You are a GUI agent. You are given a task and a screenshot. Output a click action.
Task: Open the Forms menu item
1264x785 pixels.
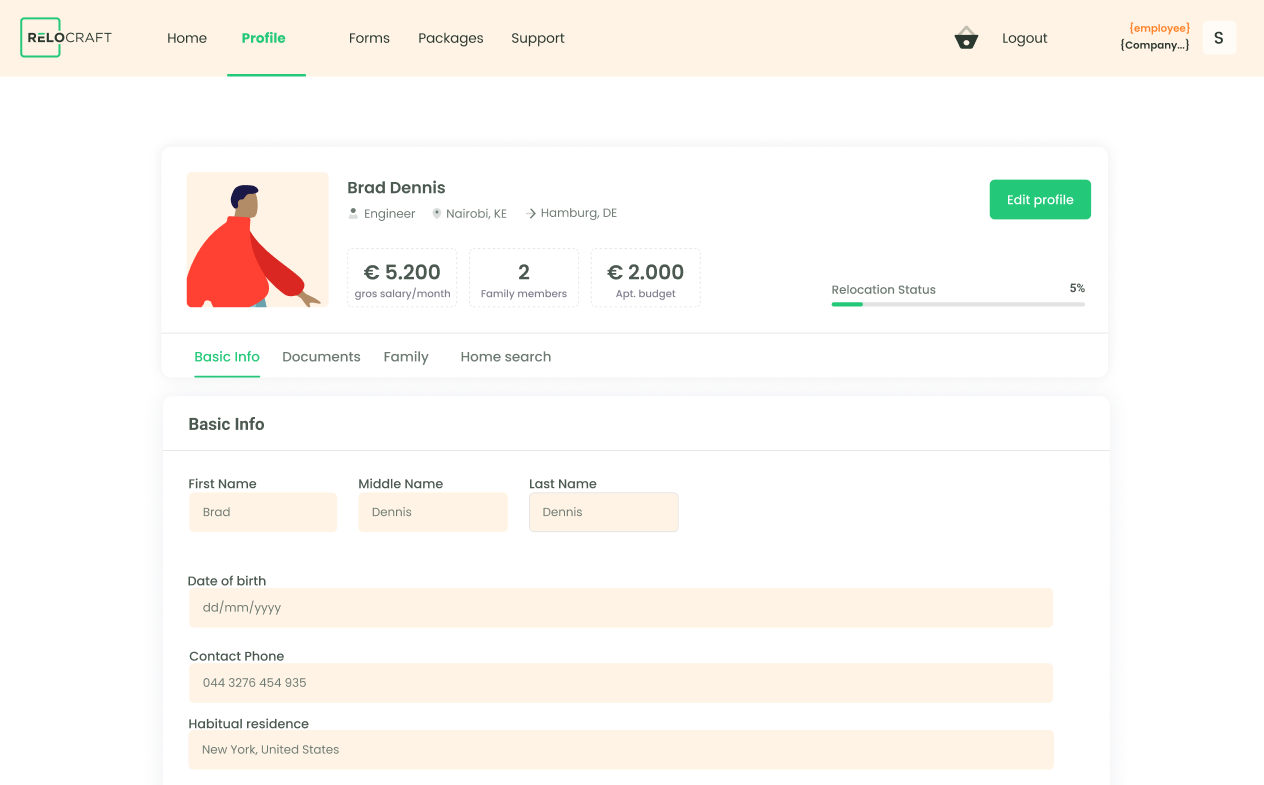369,38
